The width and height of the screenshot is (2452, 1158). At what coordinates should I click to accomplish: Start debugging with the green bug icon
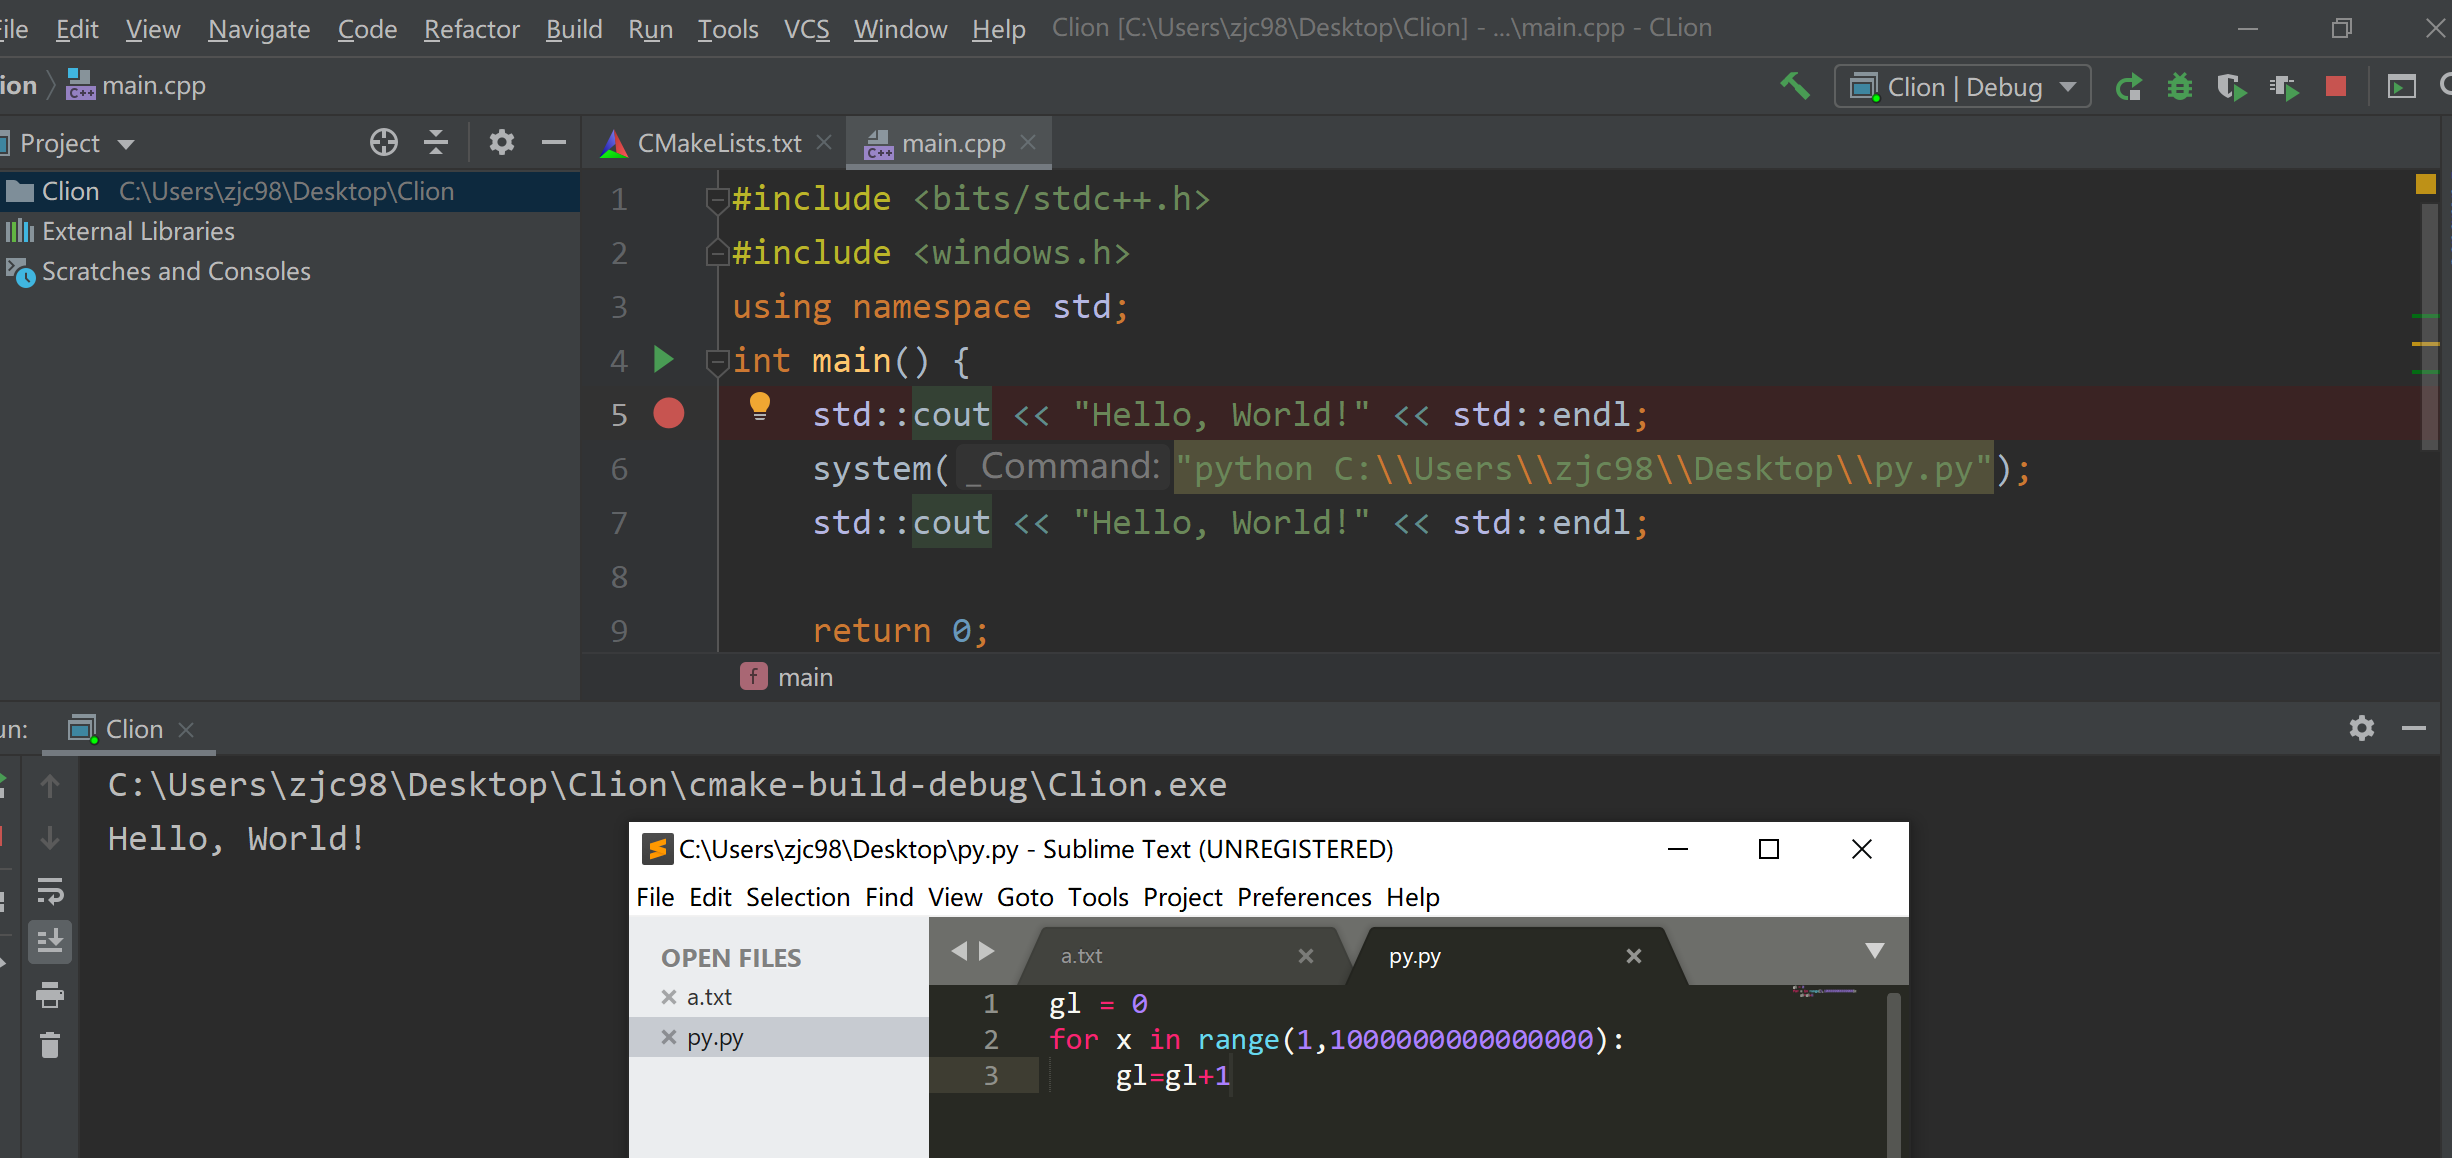point(2180,87)
